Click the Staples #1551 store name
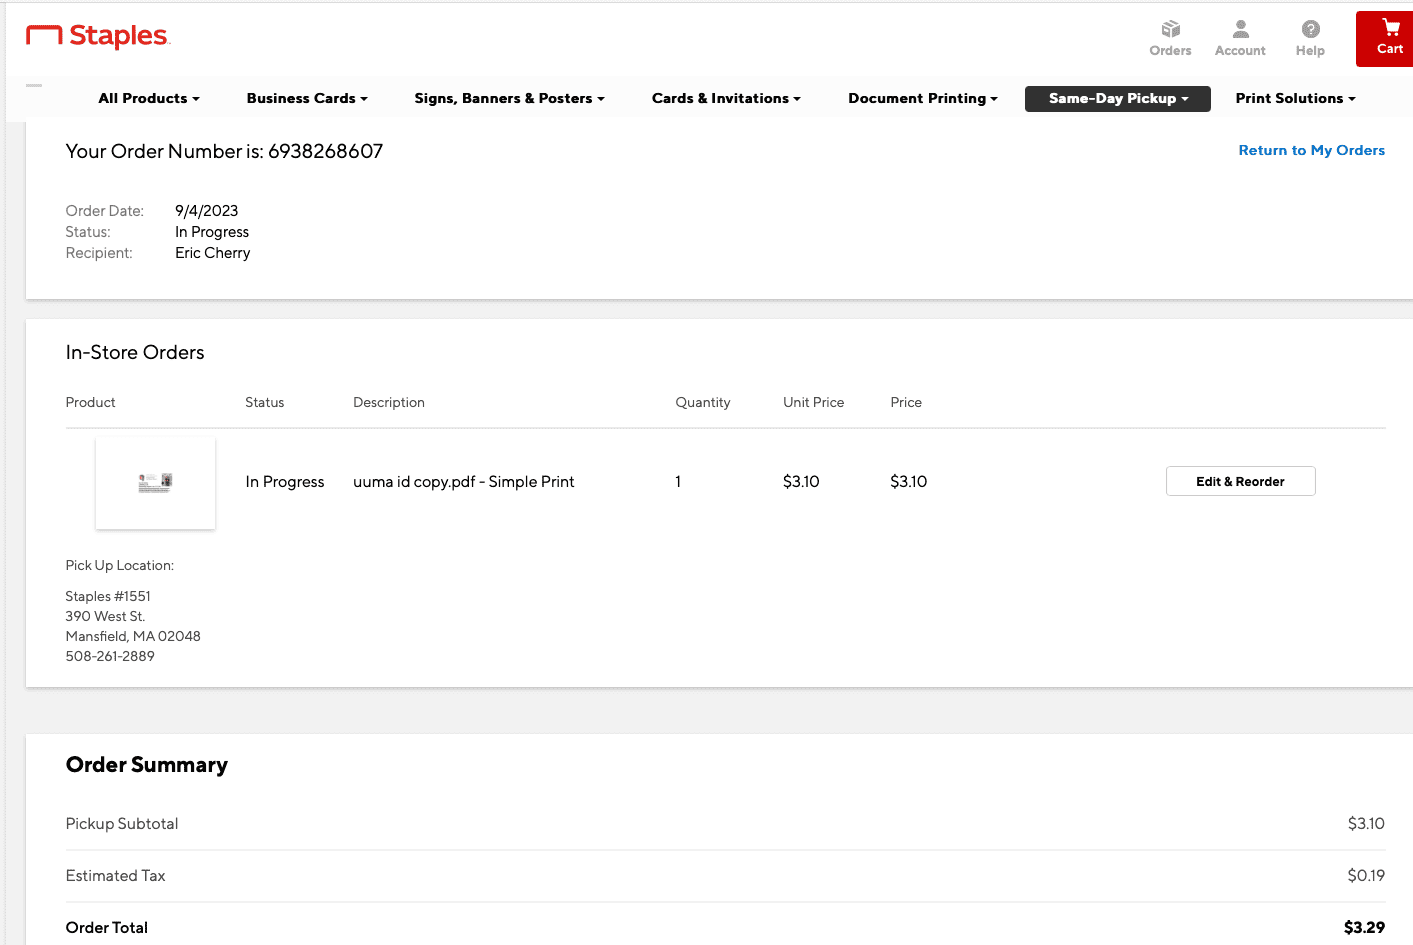The height and width of the screenshot is (945, 1413). [108, 596]
